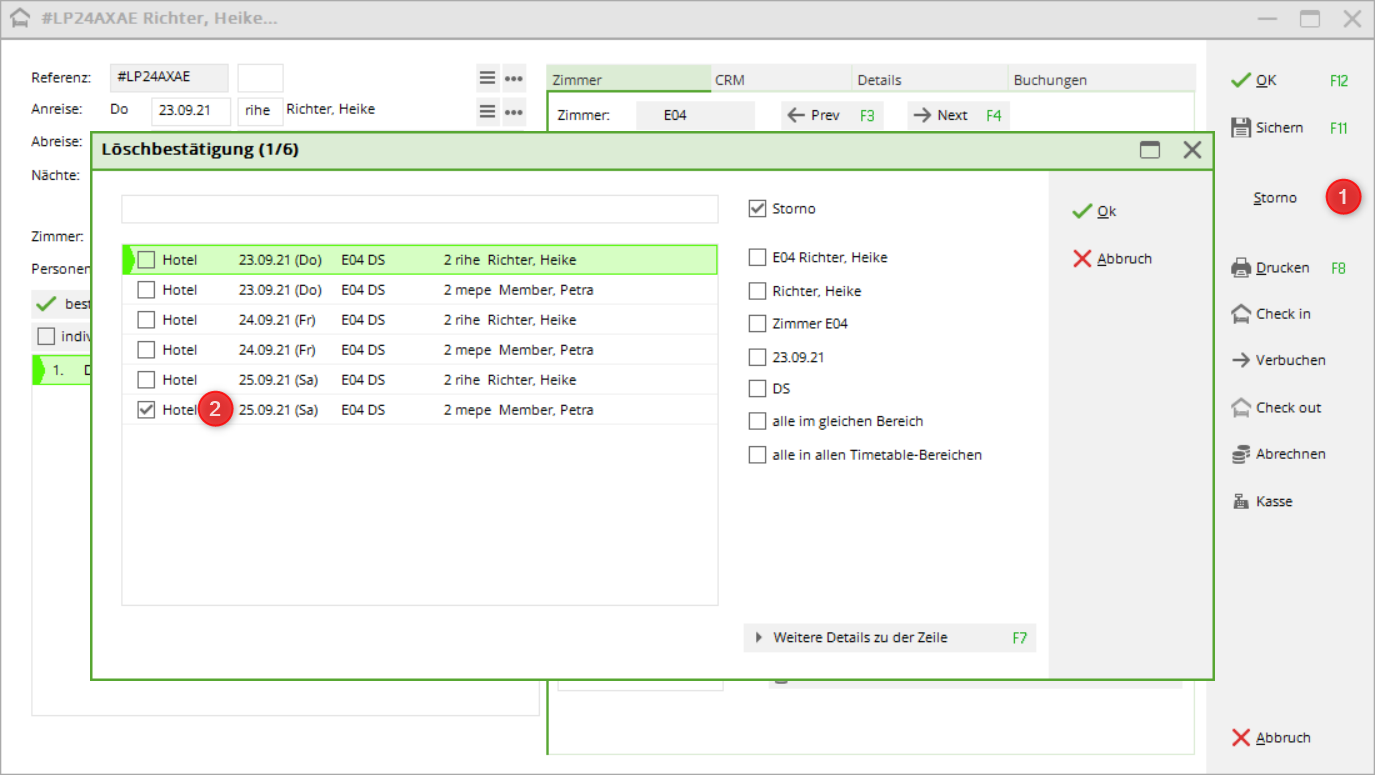Open the three-dots menu next to Referenz
This screenshot has width=1375, height=775.
(514, 78)
